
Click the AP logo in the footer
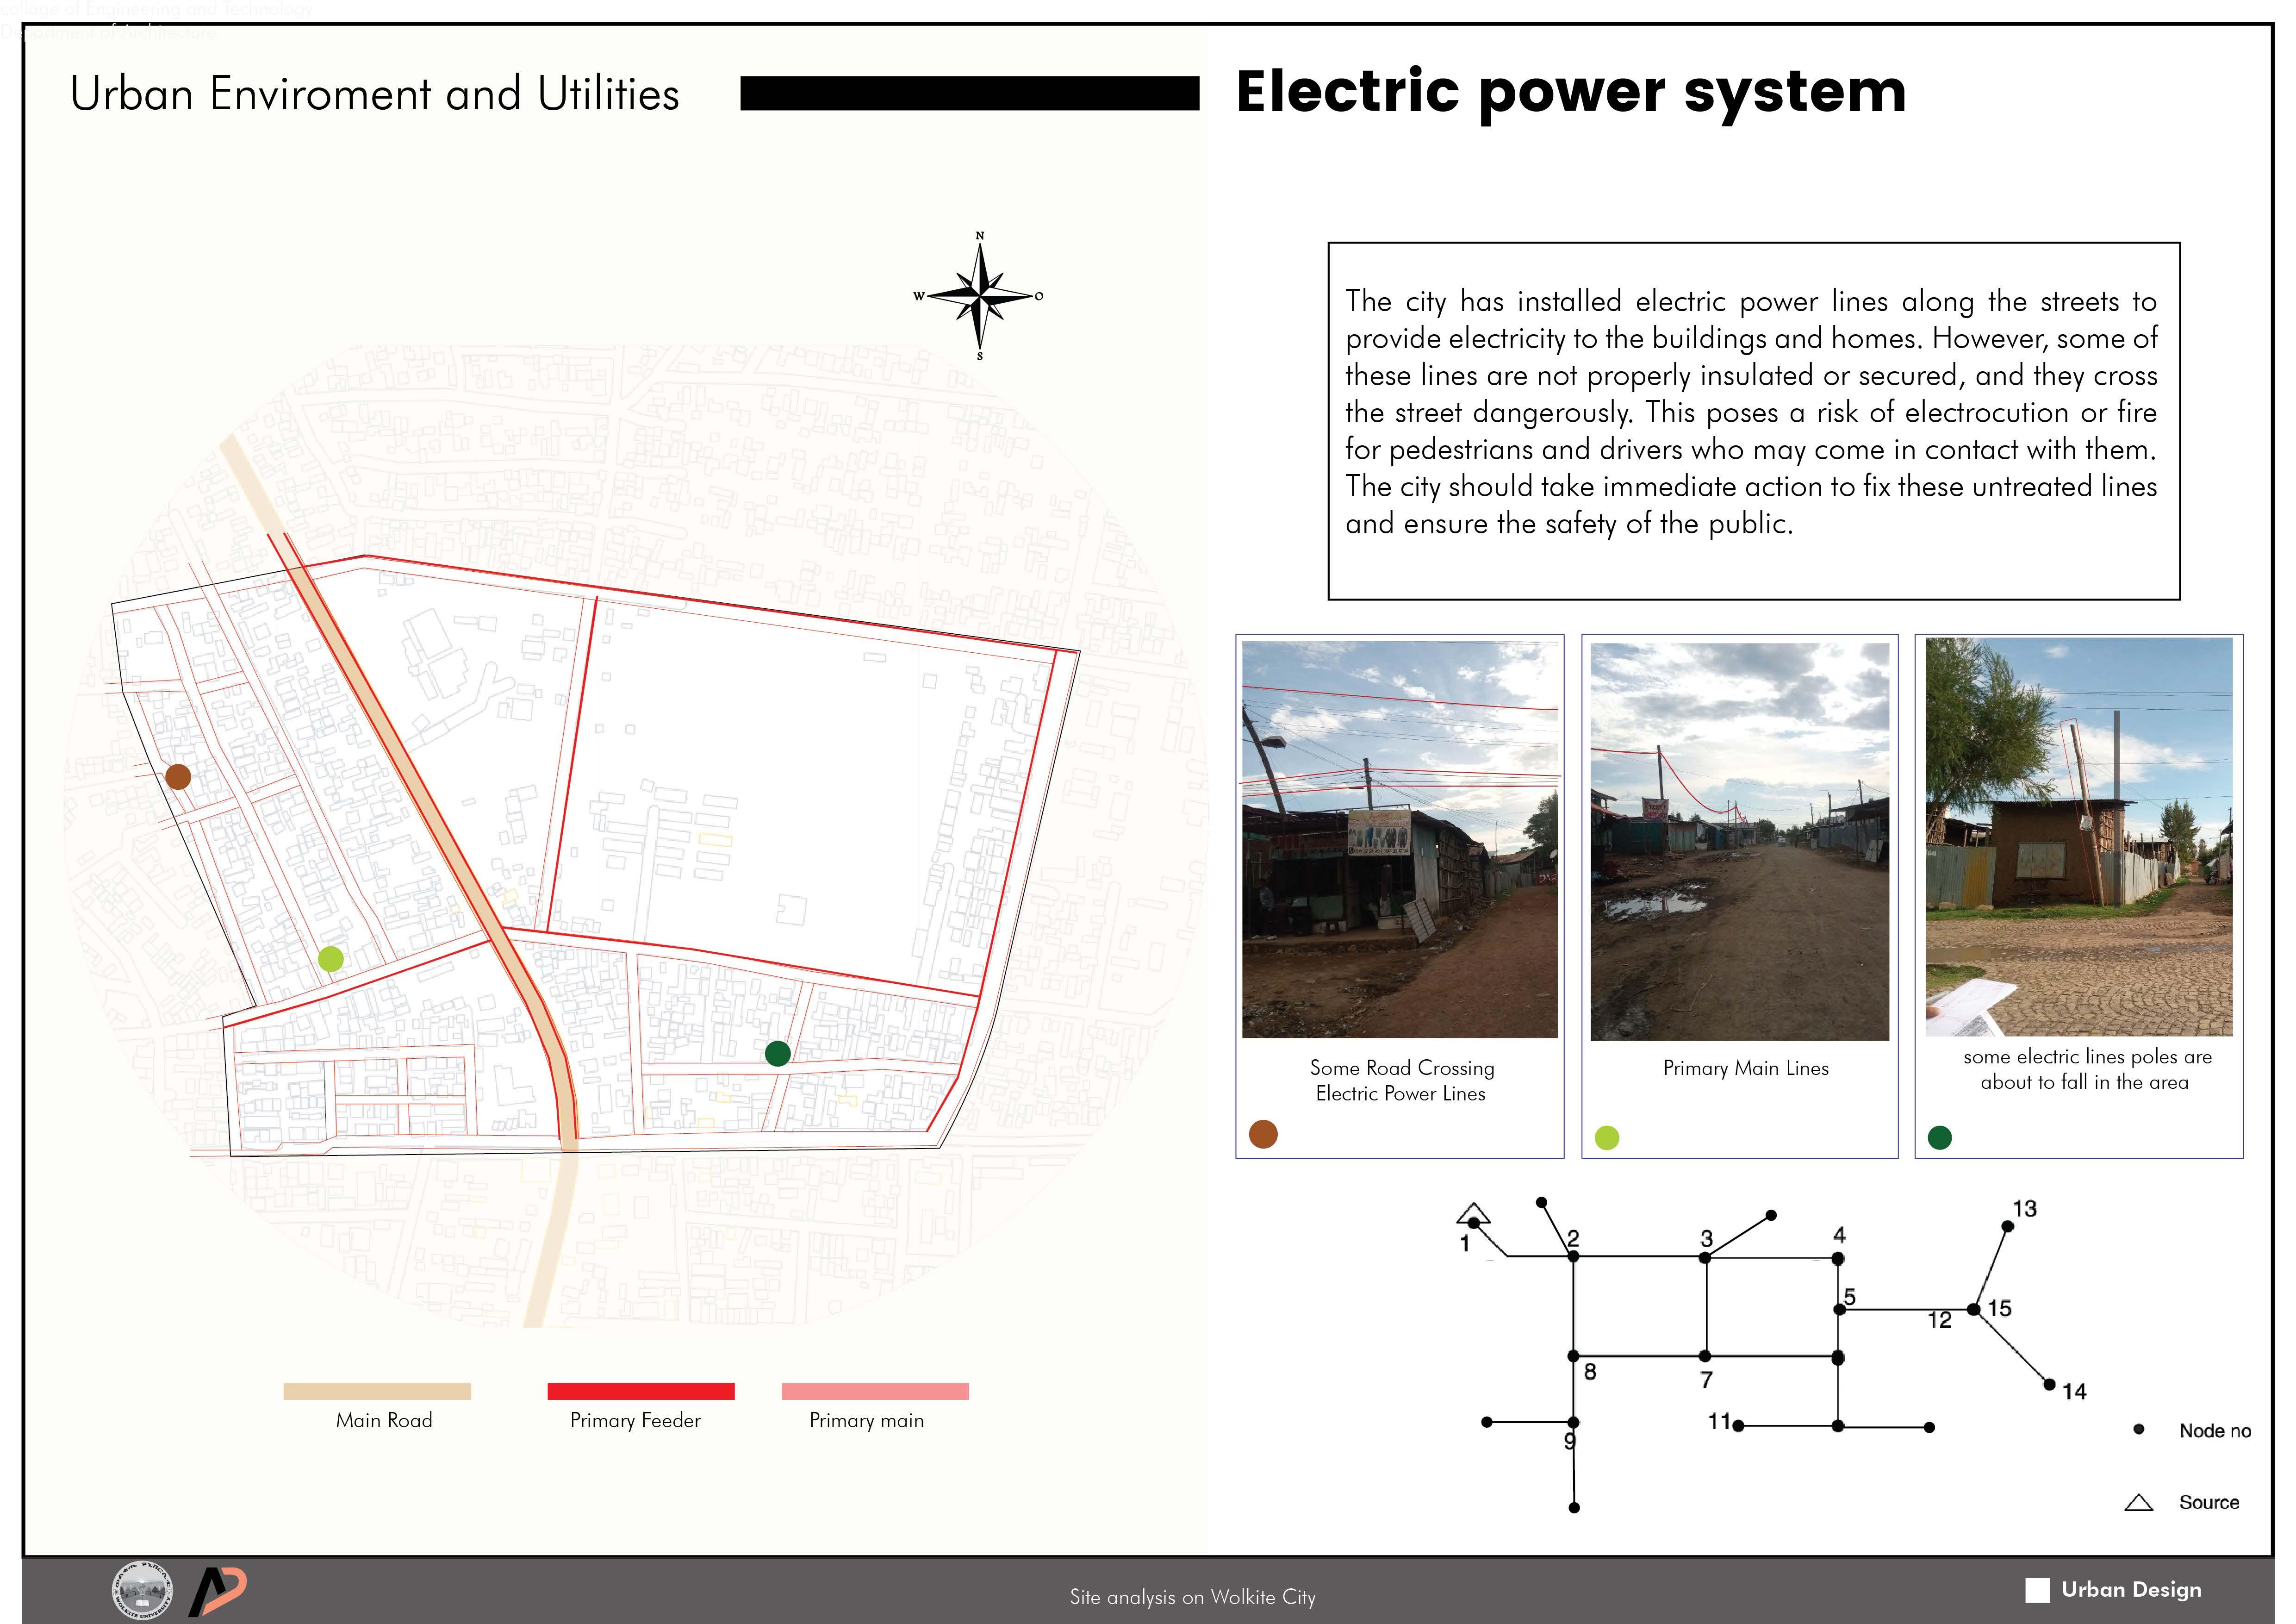pos(217,1591)
